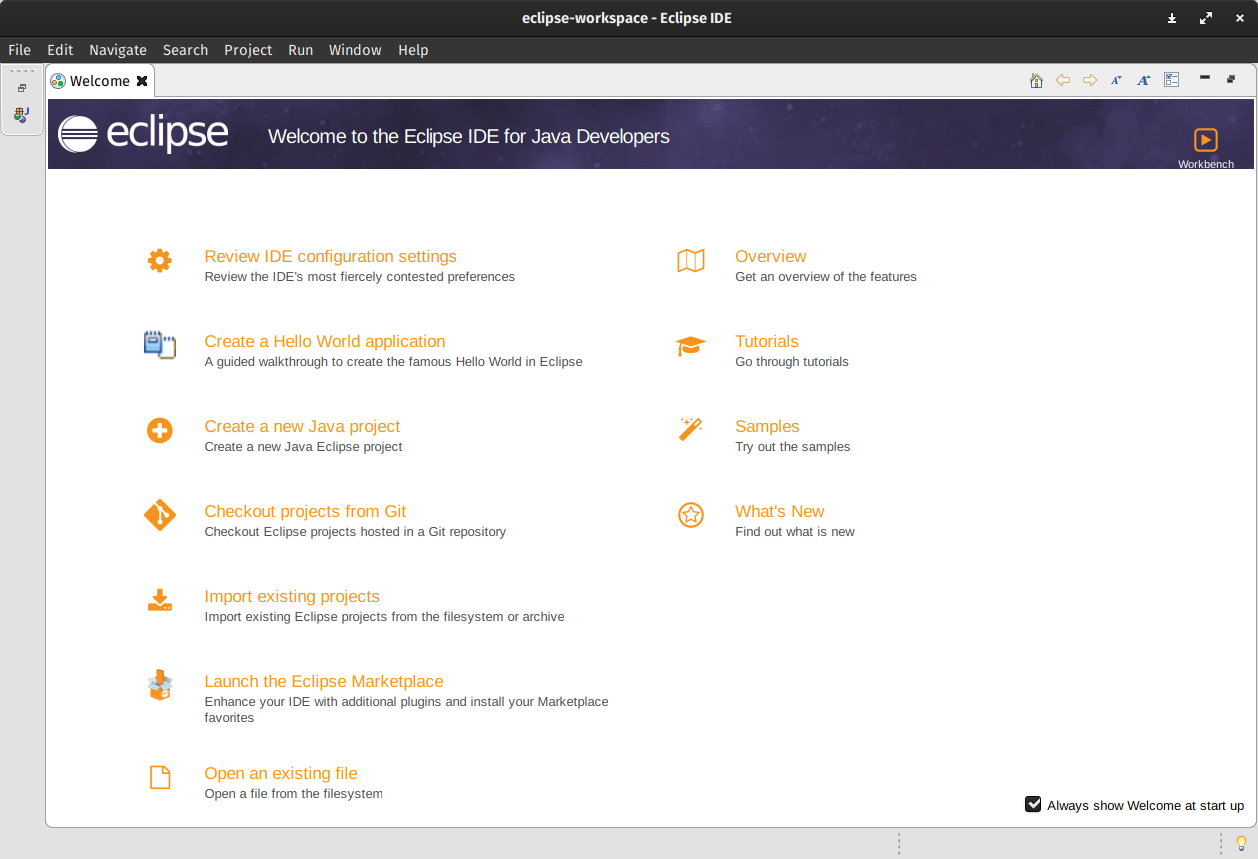Open the File menu
The image size is (1258, 859).
19,49
